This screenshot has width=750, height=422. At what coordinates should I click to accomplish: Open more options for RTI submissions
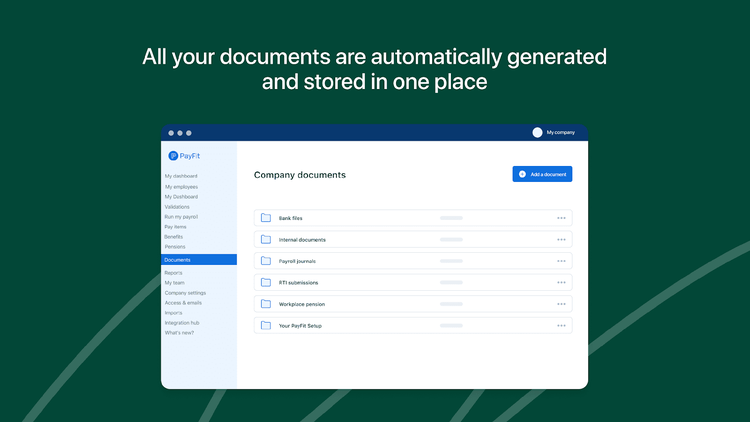tap(561, 283)
